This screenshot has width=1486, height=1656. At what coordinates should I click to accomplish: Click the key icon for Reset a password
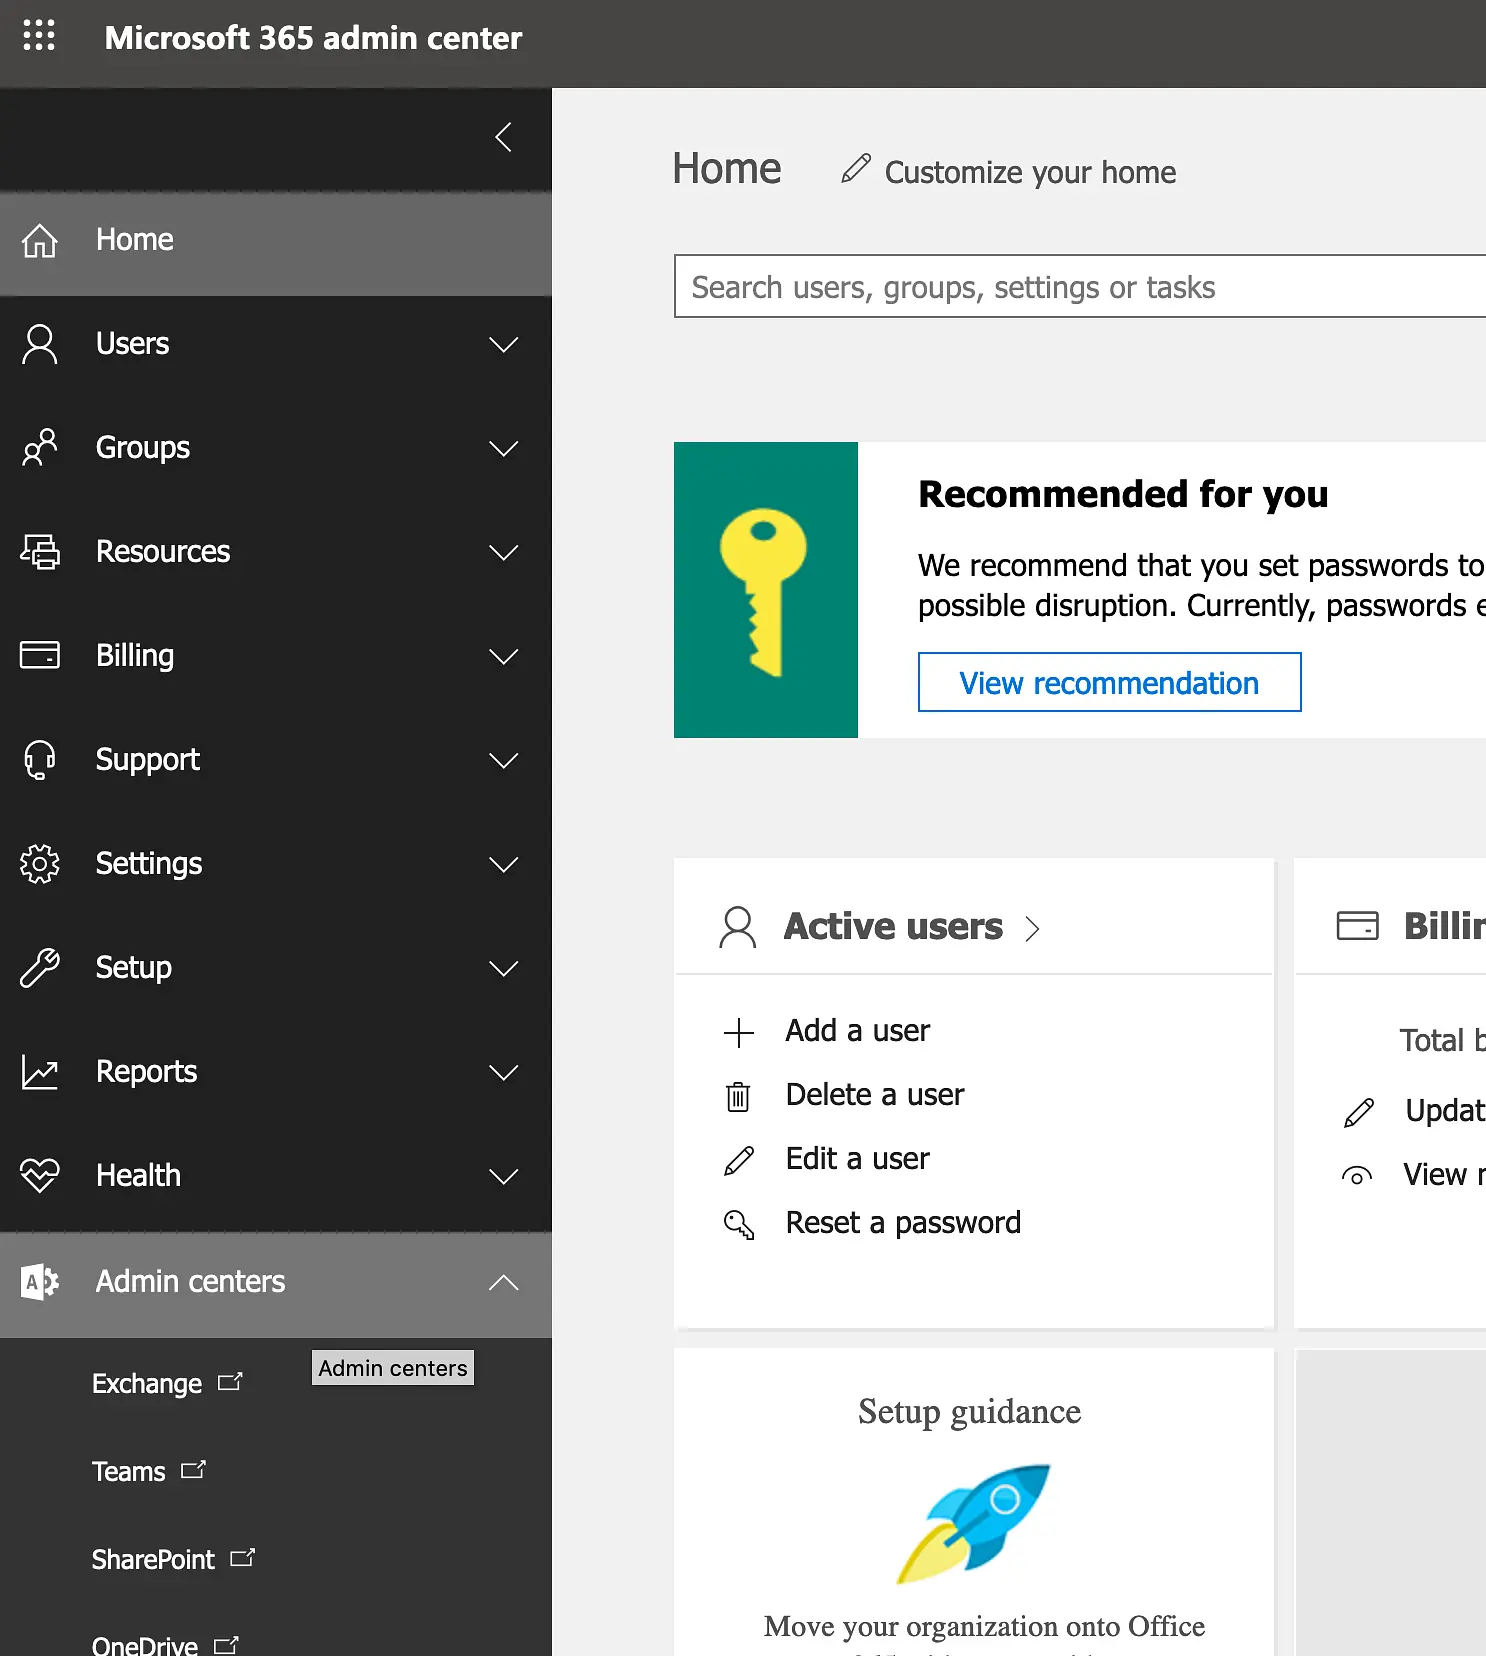pyautogui.click(x=739, y=1224)
